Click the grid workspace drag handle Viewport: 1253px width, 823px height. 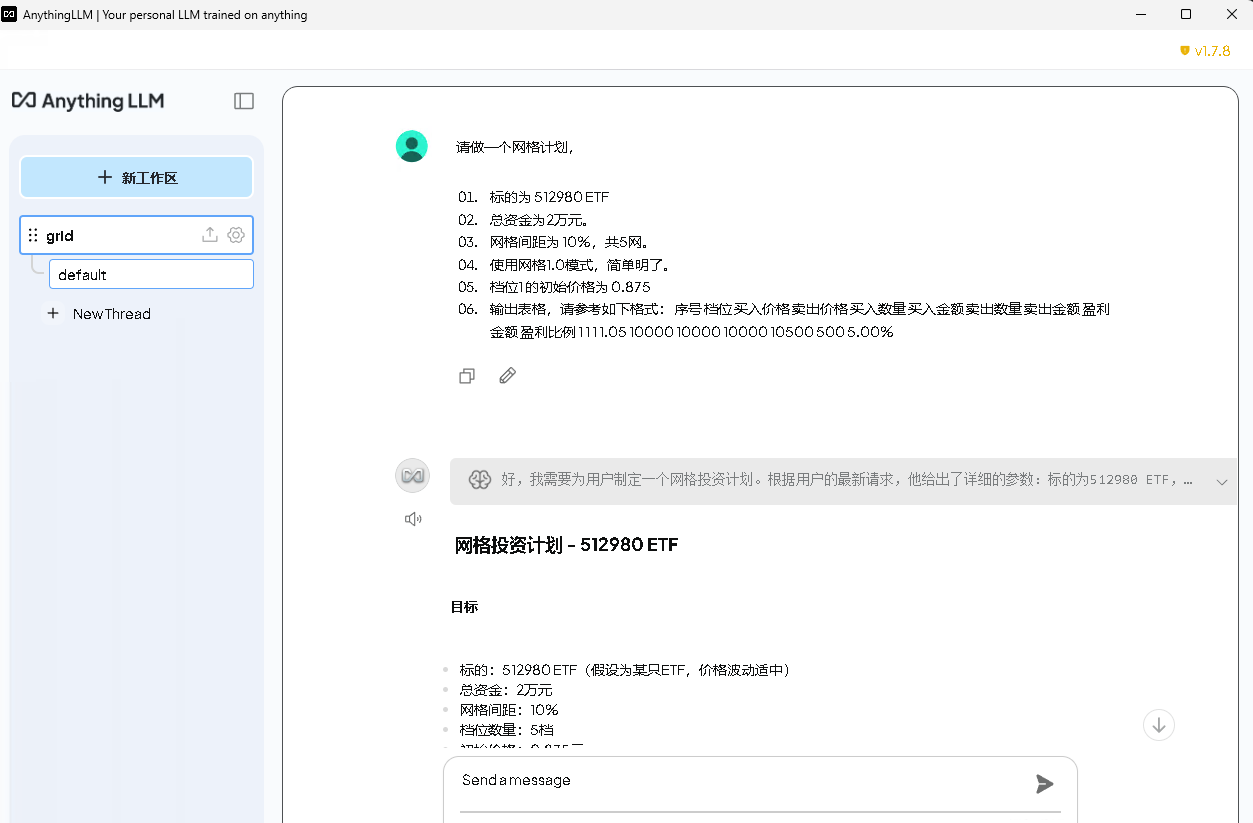[33, 235]
